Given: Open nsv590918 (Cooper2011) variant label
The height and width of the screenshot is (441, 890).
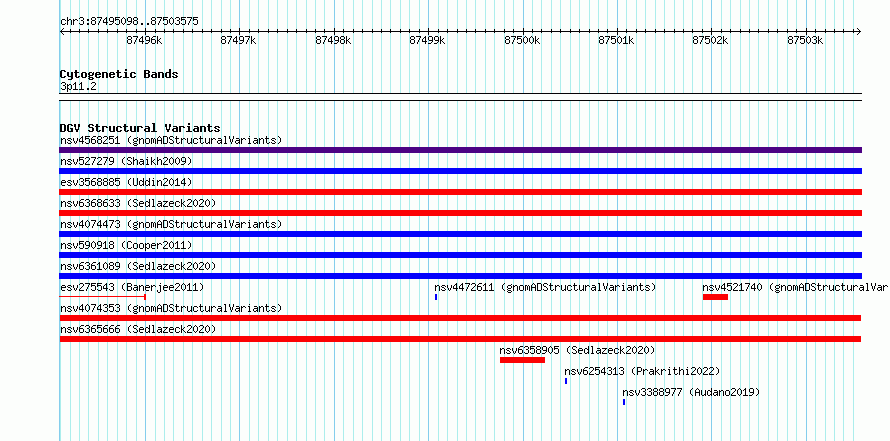Looking at the screenshot, I should [126, 245].
